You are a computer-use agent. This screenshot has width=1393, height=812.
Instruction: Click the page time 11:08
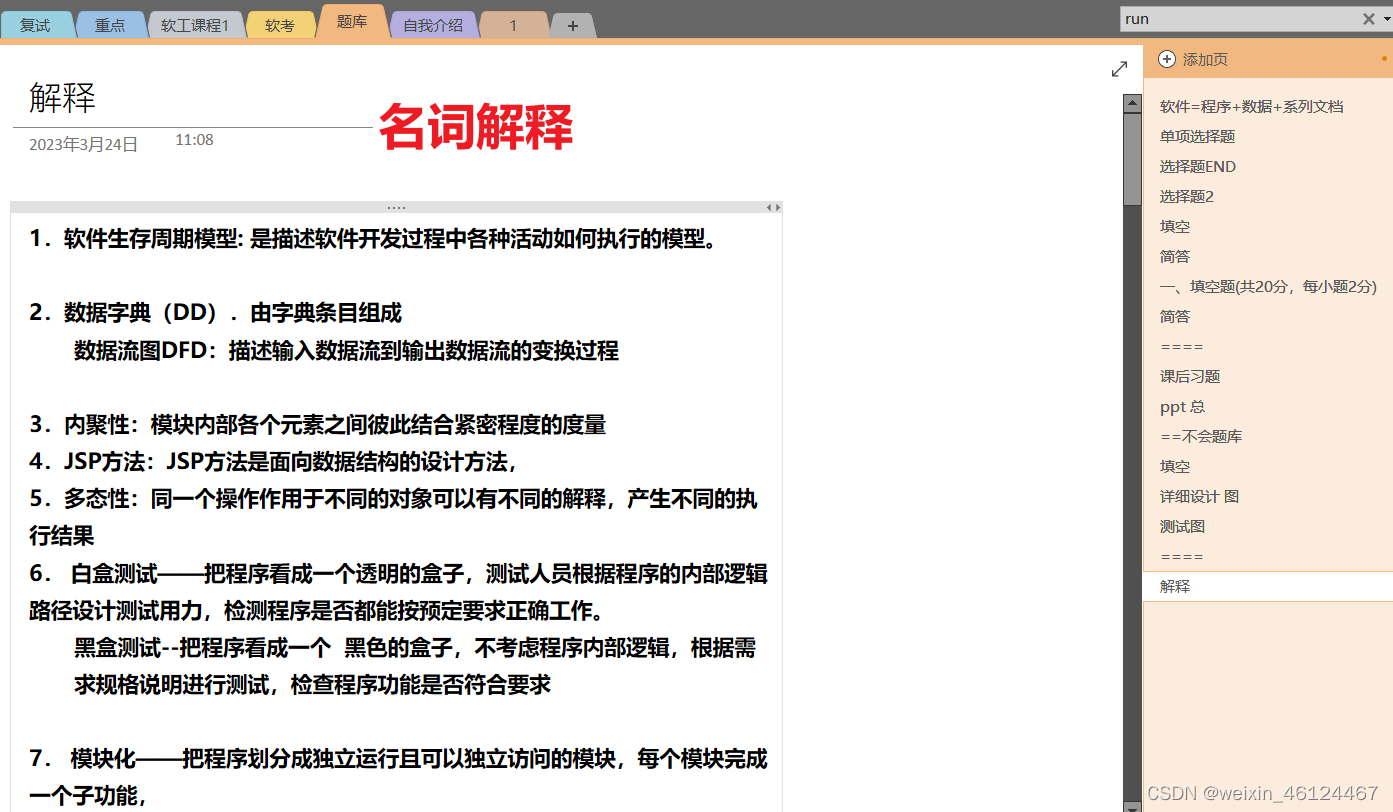point(194,140)
